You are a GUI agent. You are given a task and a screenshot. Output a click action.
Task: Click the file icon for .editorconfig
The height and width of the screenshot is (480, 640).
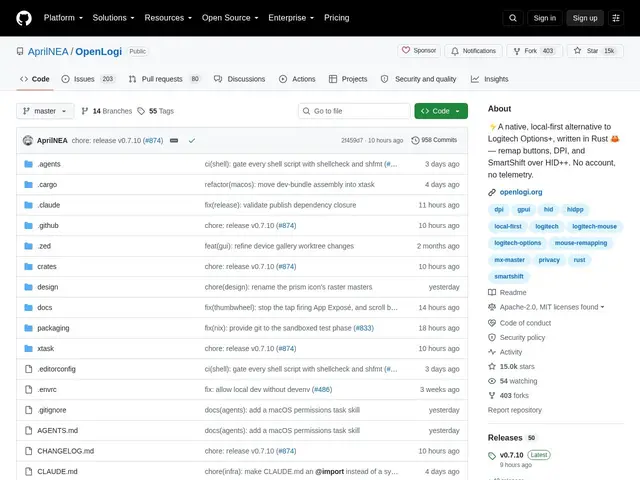[x=28, y=369]
